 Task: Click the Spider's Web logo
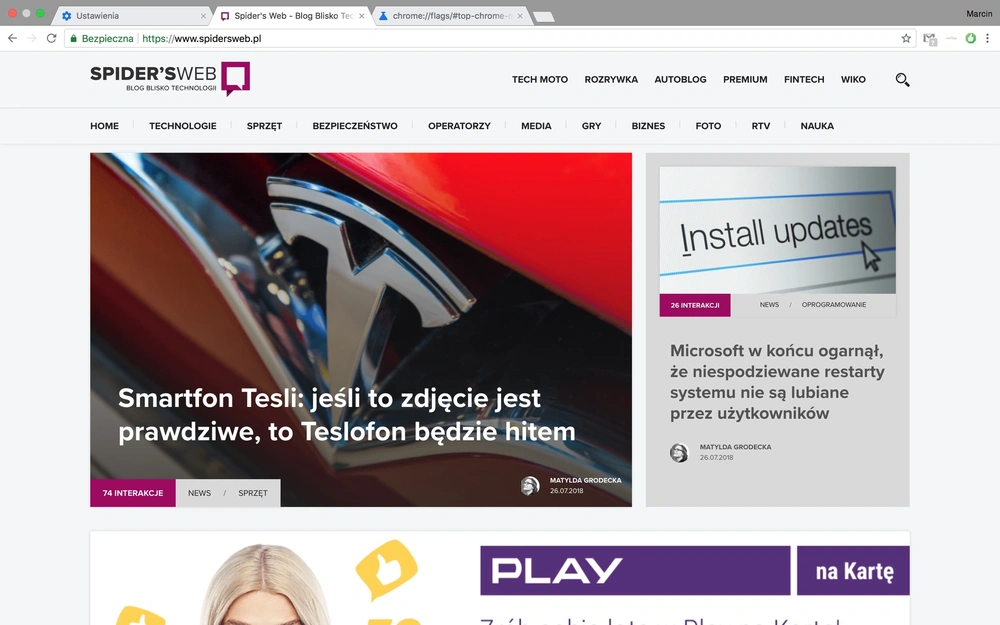pyautogui.click(x=170, y=78)
